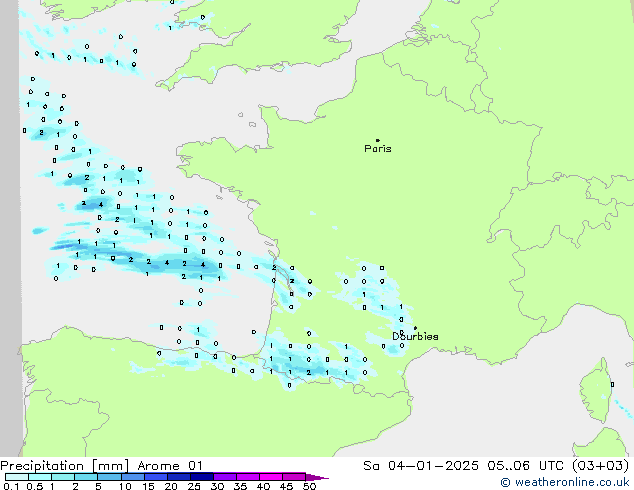Viewport: 634px width, 490px height.
Task: Click the "Arome 01" model name
Action: pyautogui.click(x=170, y=466)
